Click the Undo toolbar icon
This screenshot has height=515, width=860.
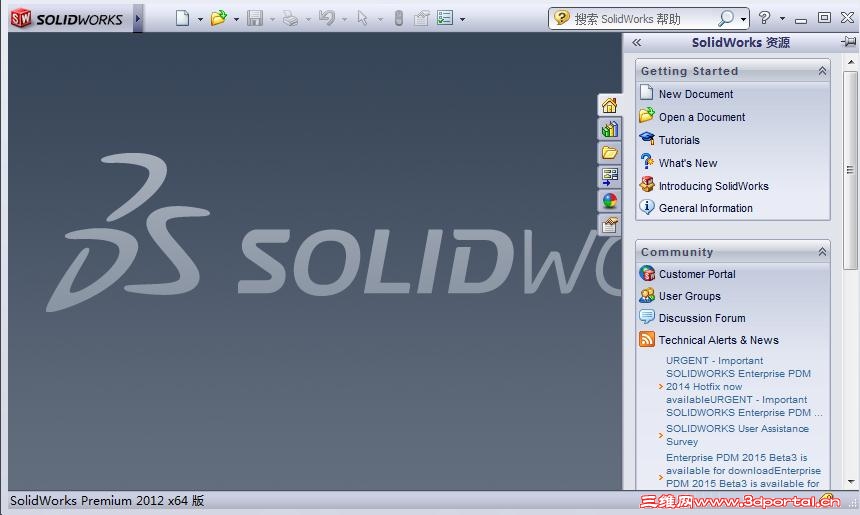[327, 18]
